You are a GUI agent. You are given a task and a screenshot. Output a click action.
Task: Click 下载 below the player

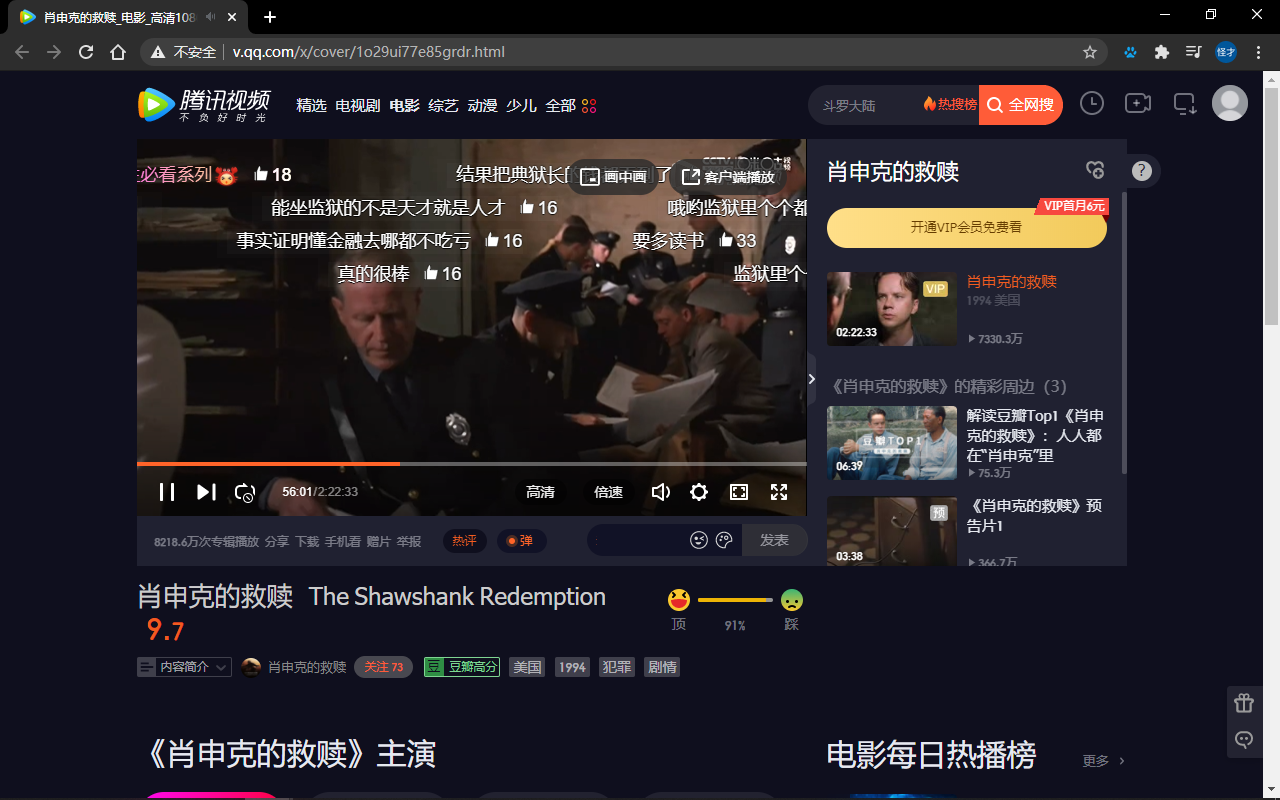click(307, 541)
